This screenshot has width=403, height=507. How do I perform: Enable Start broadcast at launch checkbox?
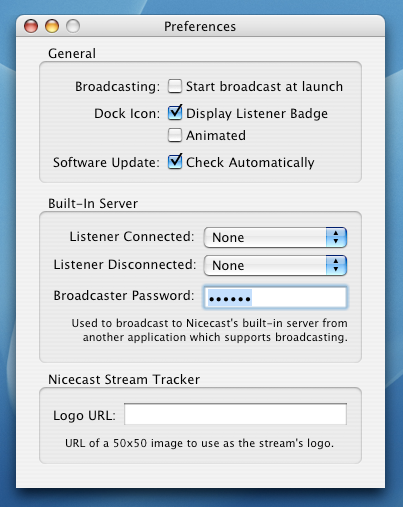point(175,86)
